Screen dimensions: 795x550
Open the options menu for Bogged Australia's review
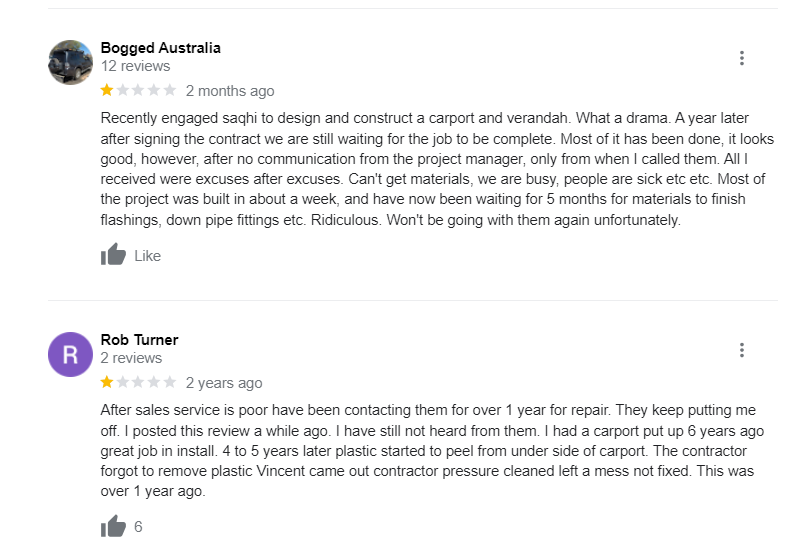point(741,58)
